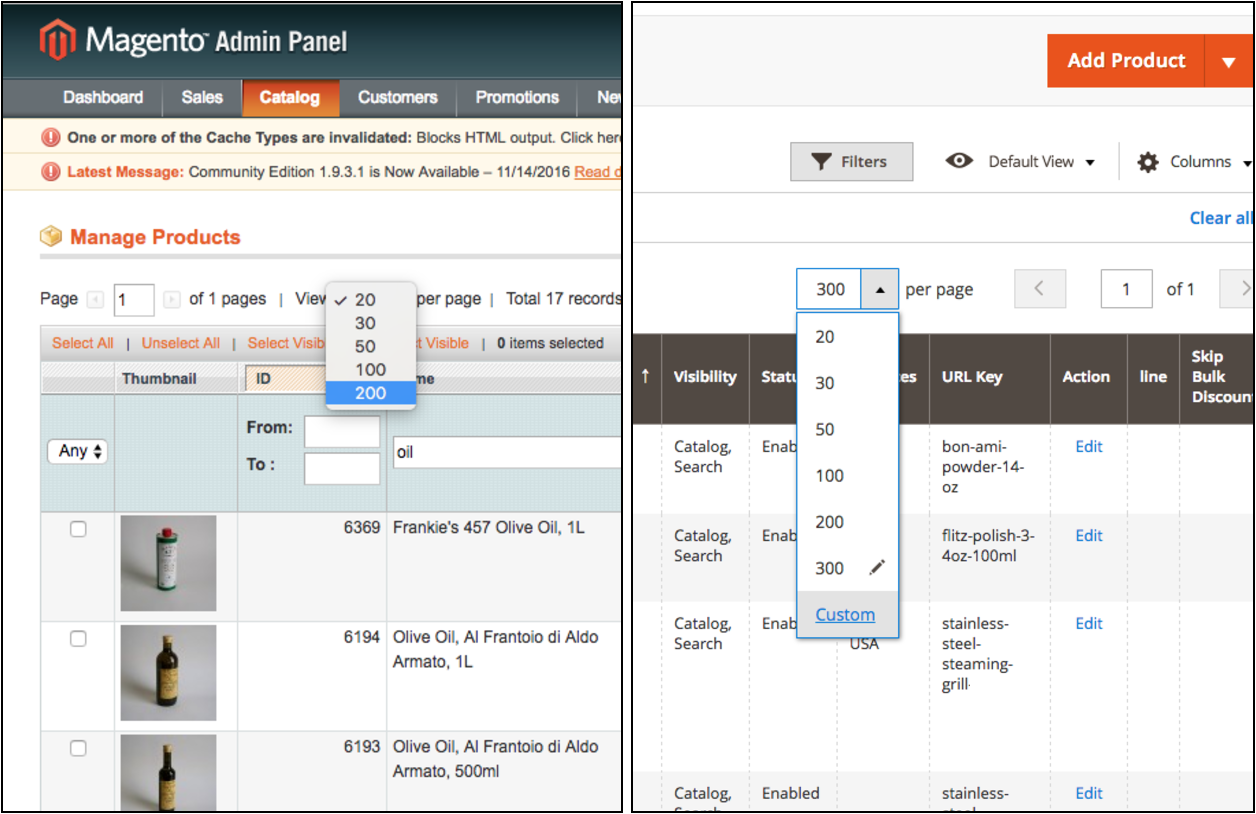Click the Custom per-page link
This screenshot has height=814, width=1256.
point(845,615)
